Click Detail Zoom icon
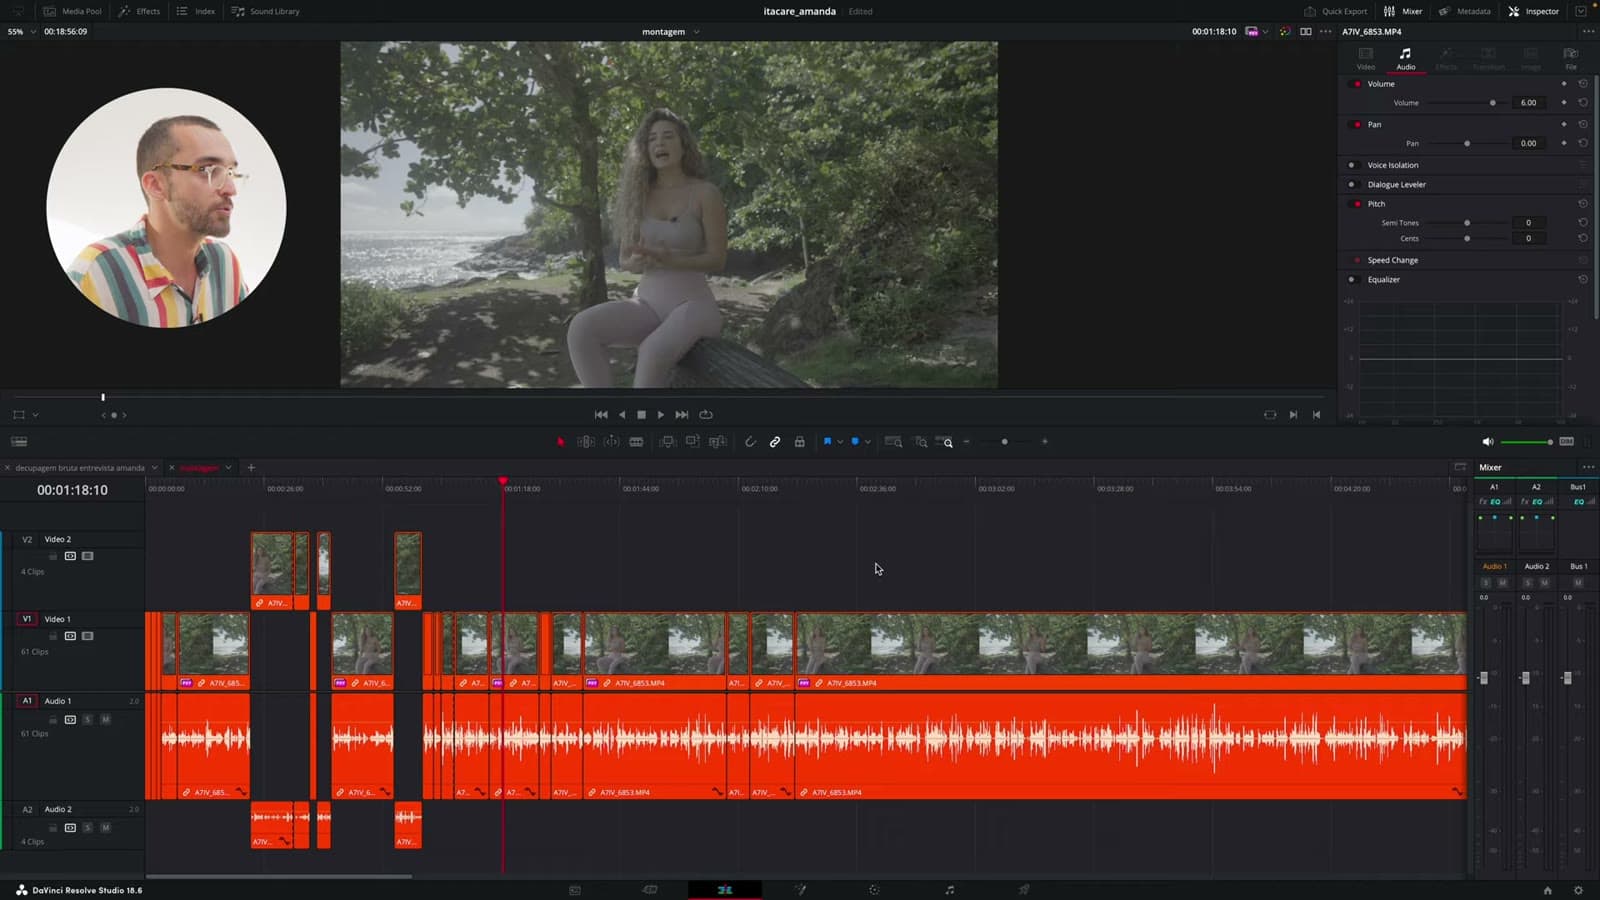 pyautogui.click(x=921, y=442)
